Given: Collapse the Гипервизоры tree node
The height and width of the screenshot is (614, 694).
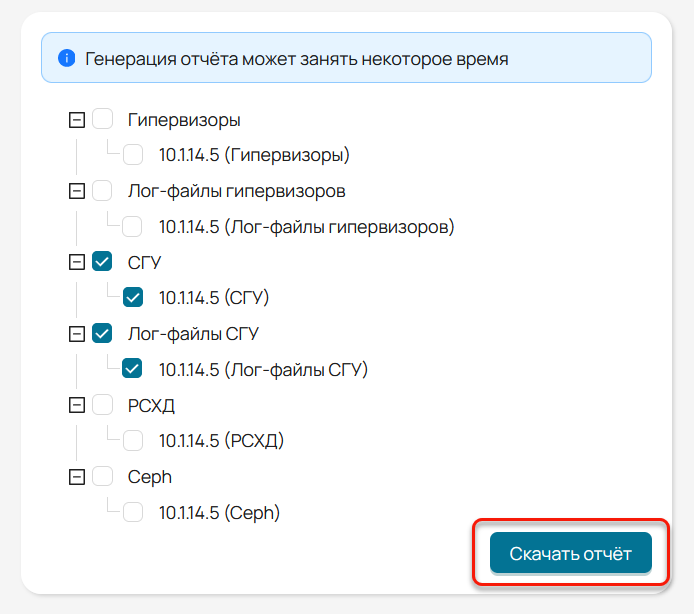Looking at the screenshot, I should pyautogui.click(x=77, y=120).
